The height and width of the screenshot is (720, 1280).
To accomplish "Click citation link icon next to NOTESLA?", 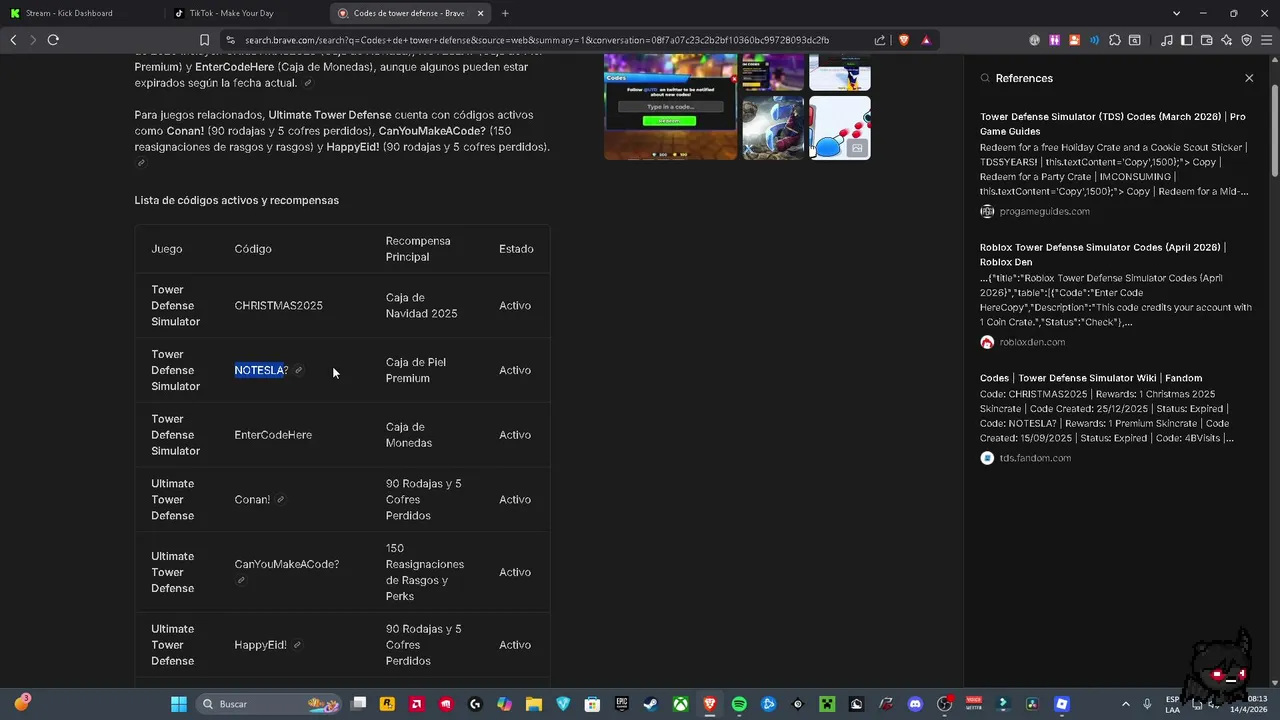I will pos(298,370).
